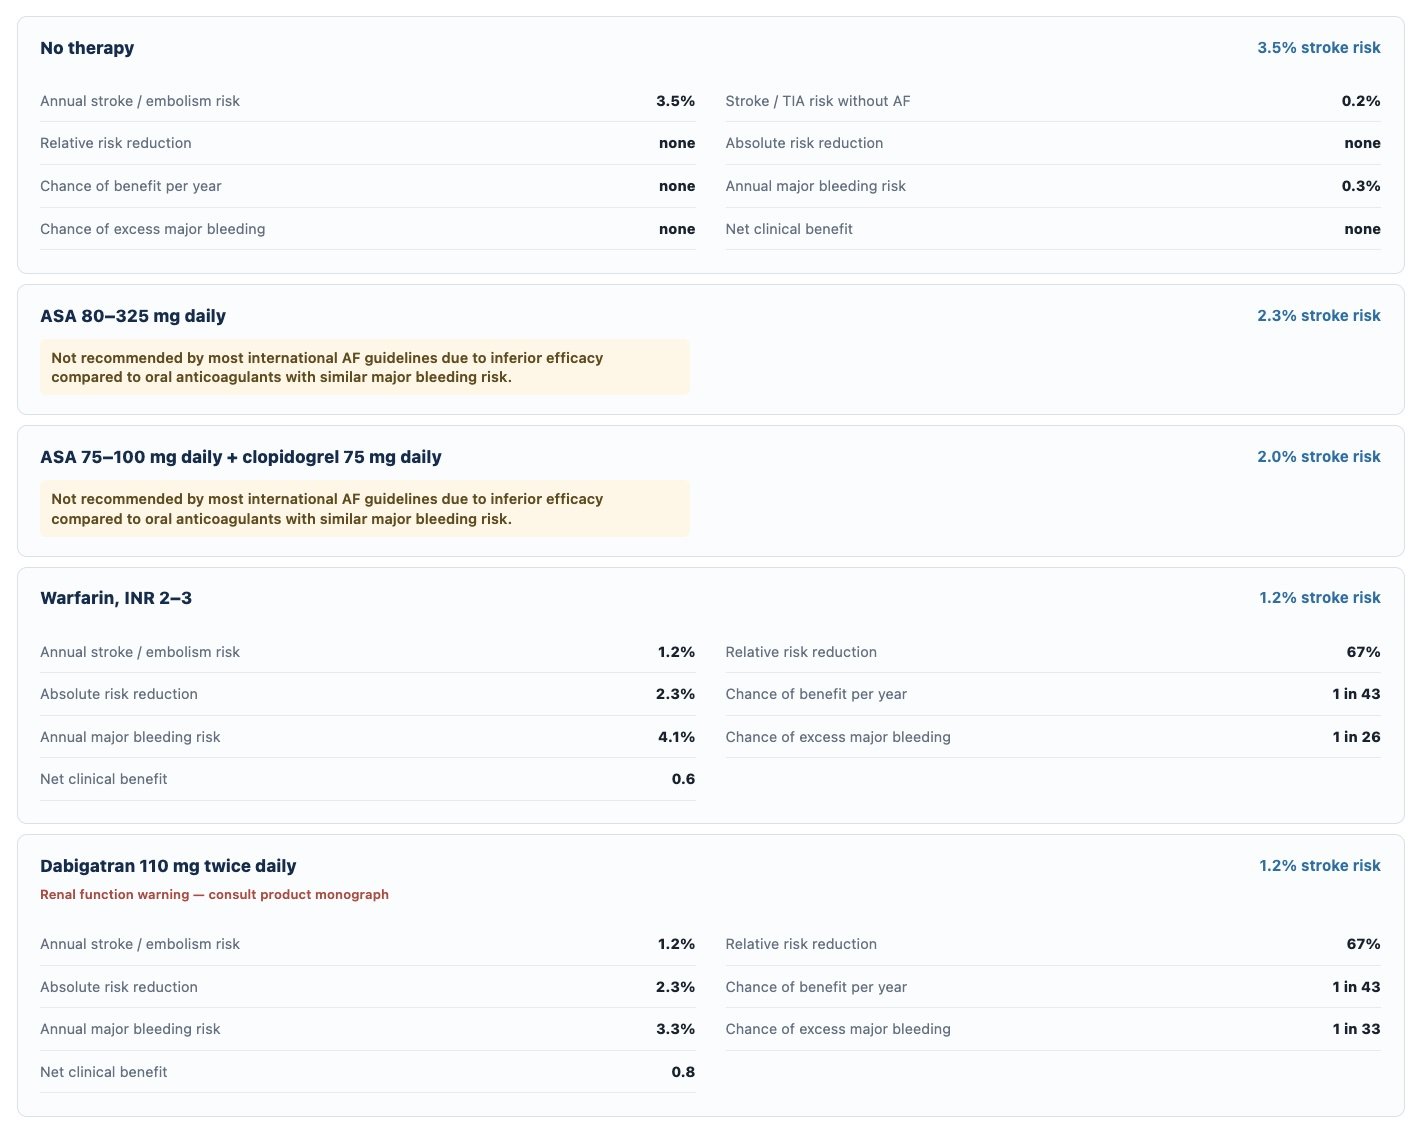
Task: Select Warfarin net clinical benefit 0.6 value
Action: (683, 779)
